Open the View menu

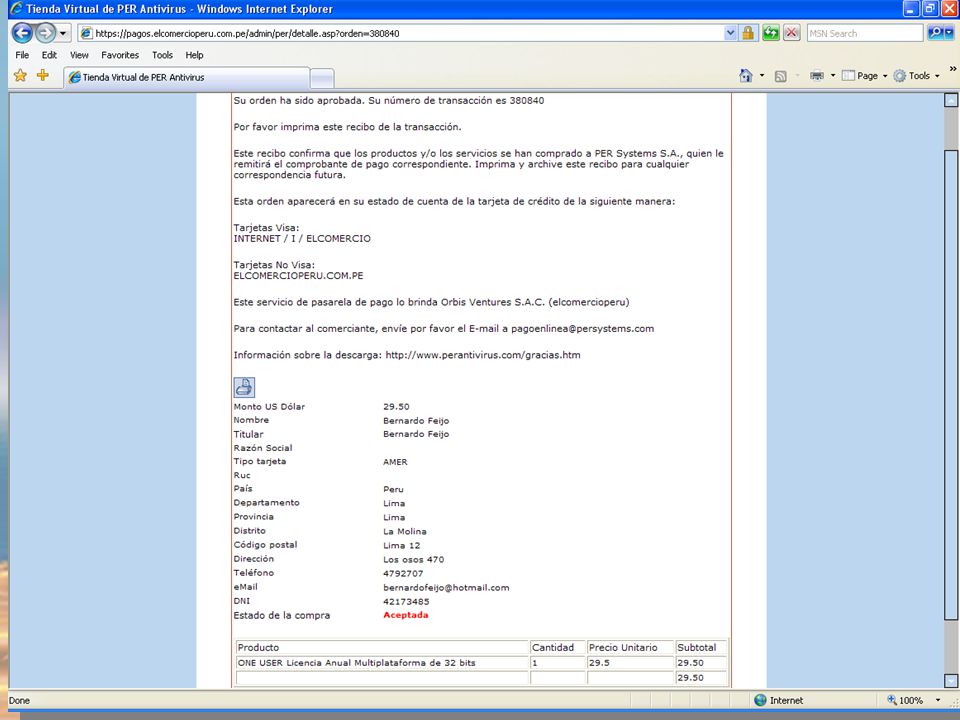pyautogui.click(x=79, y=55)
